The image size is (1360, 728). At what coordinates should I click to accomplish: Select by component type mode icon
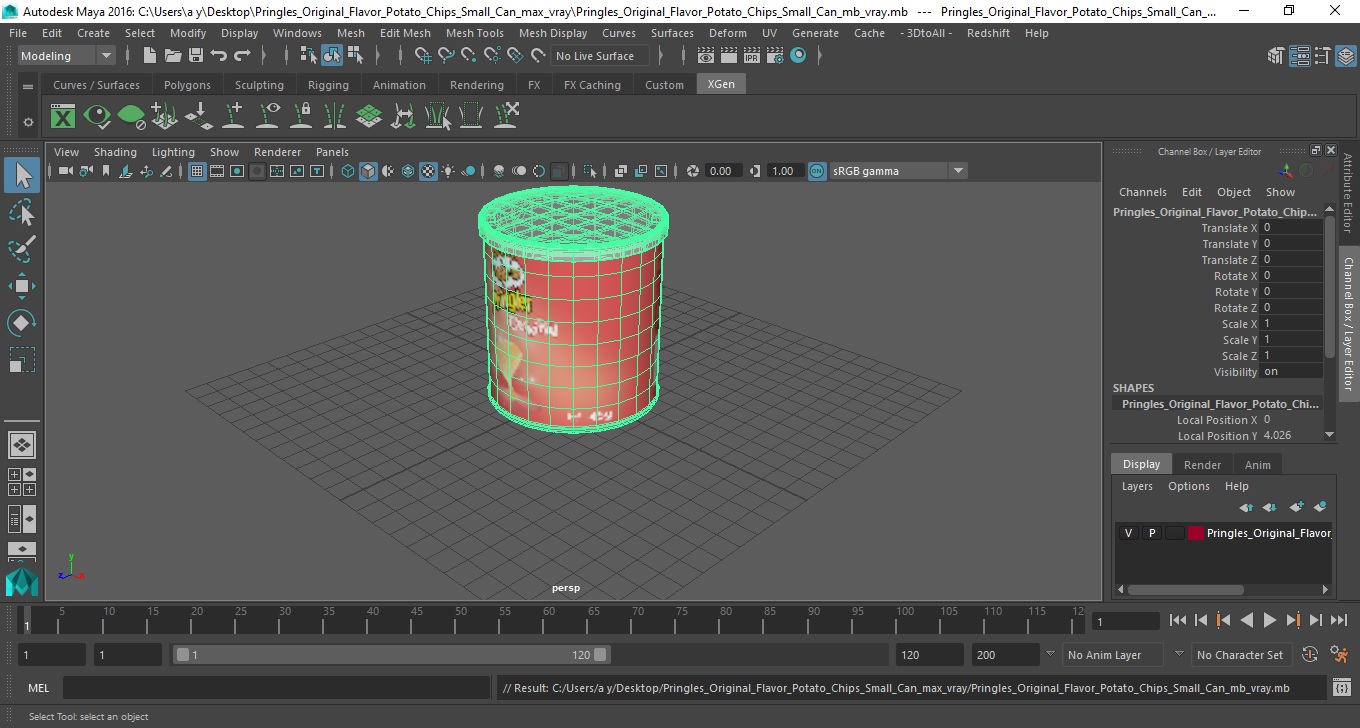pos(355,56)
